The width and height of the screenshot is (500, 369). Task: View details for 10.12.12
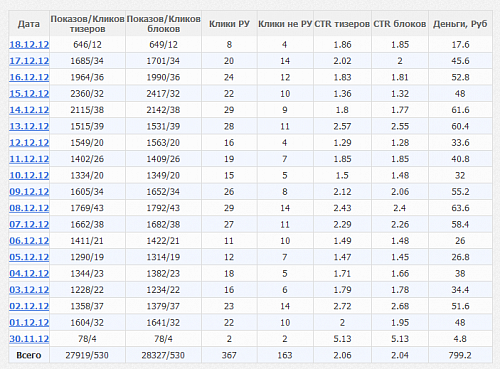coord(29,175)
